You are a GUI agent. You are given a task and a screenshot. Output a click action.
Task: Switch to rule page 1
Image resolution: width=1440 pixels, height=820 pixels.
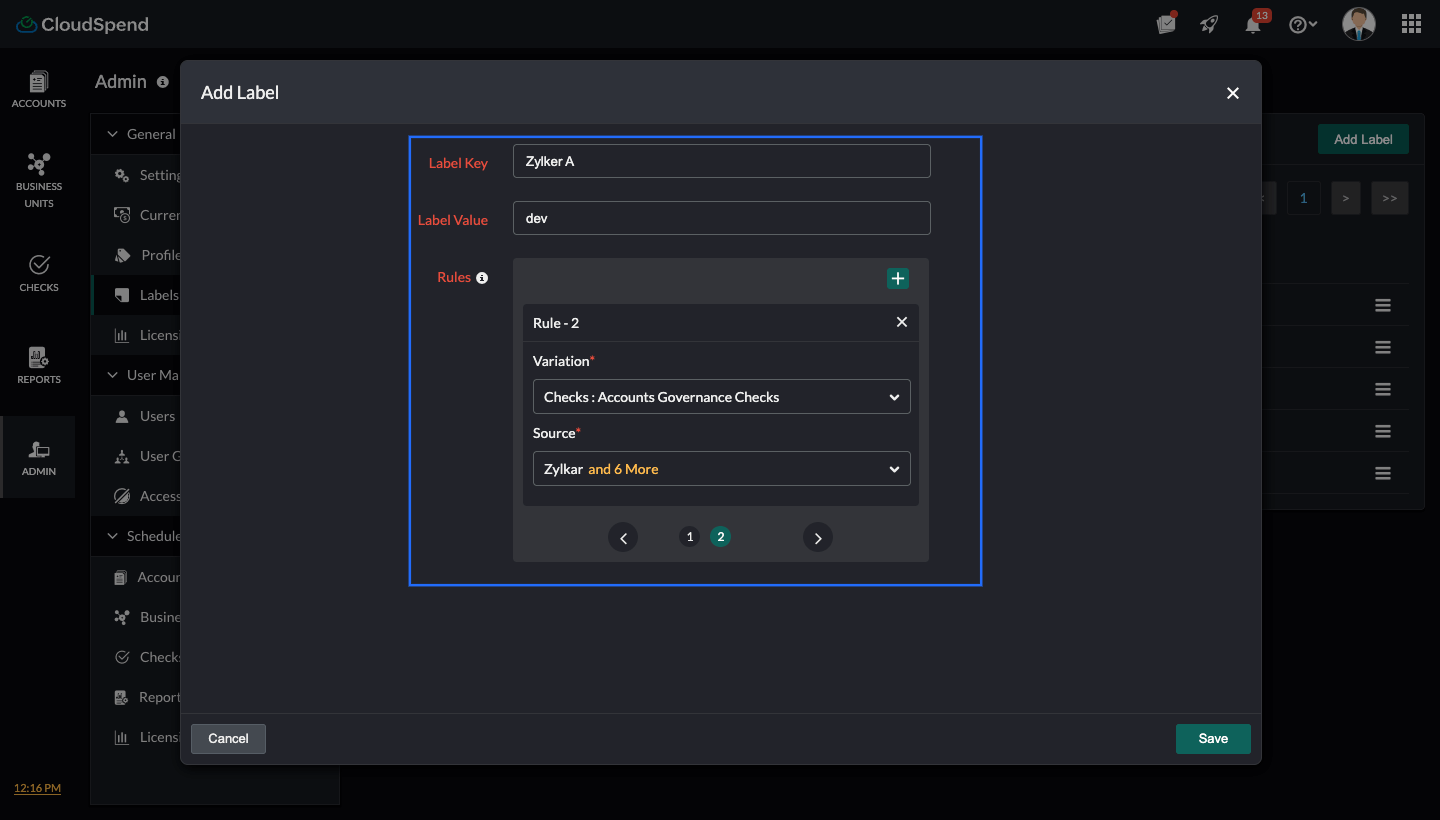pyautogui.click(x=689, y=537)
